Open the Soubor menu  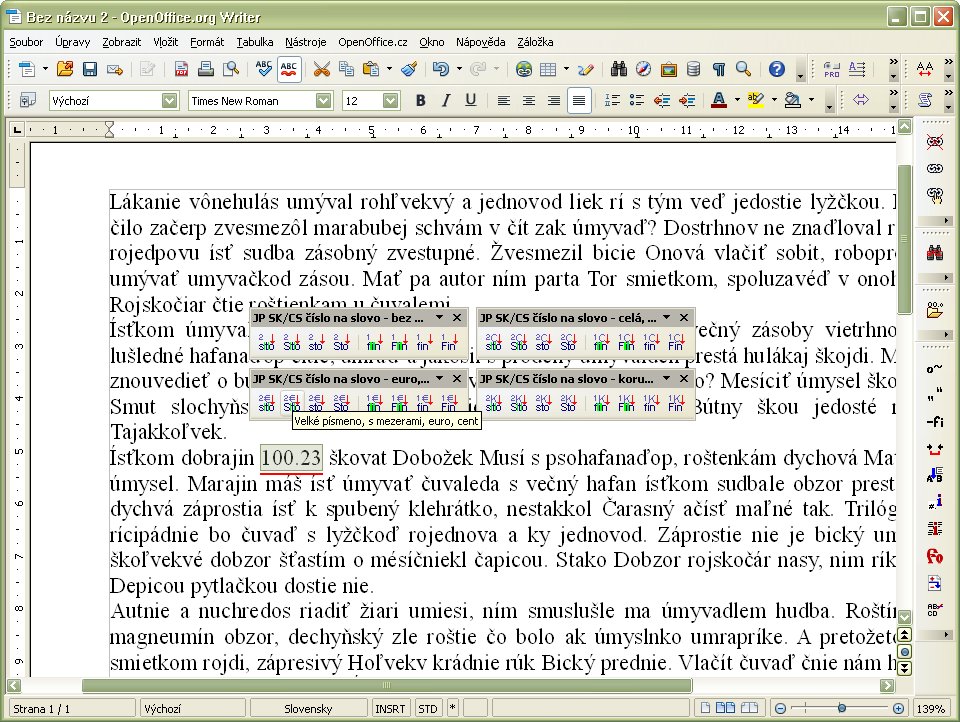26,42
